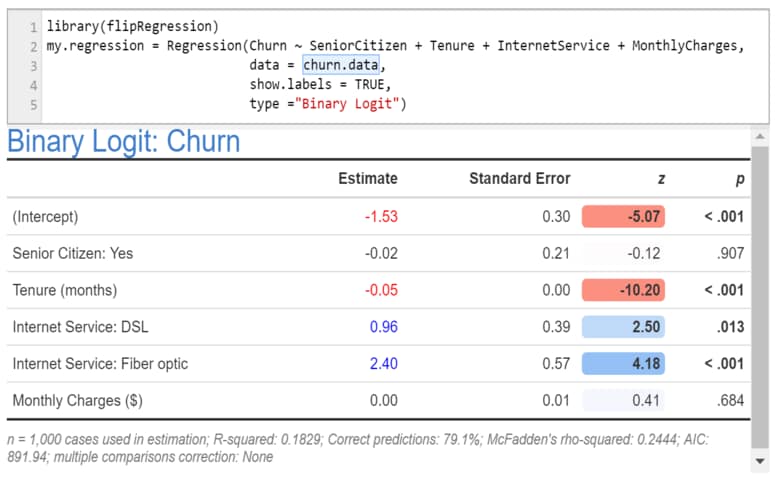Viewport: 780px width, 480px height.
Task: Select the Senior Citizen: Yes row label
Action: 72,253
